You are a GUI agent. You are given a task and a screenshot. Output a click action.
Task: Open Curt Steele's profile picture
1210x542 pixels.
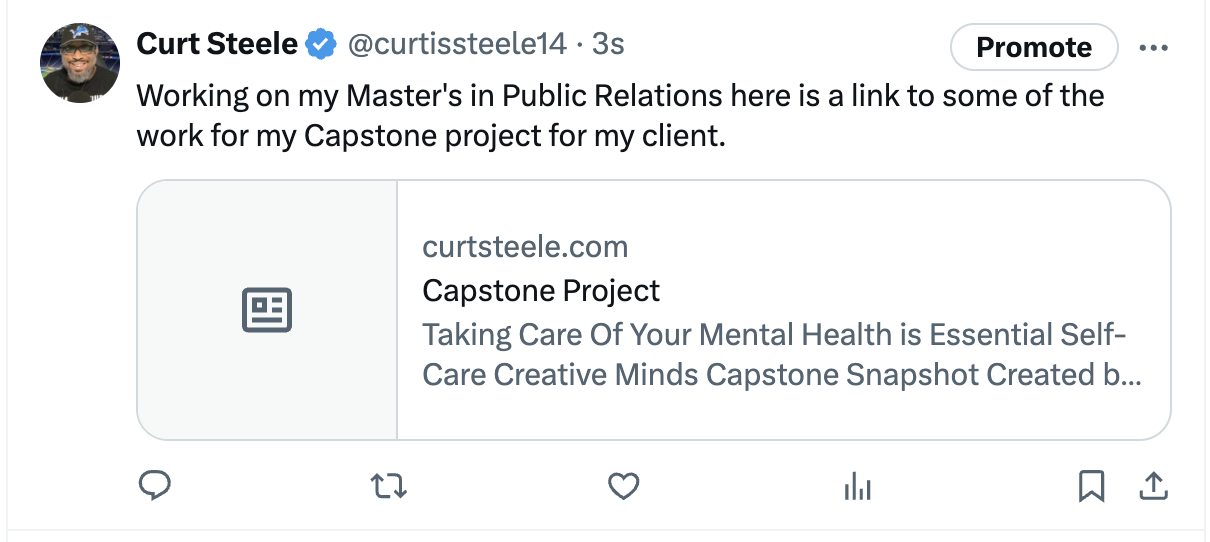(80, 63)
